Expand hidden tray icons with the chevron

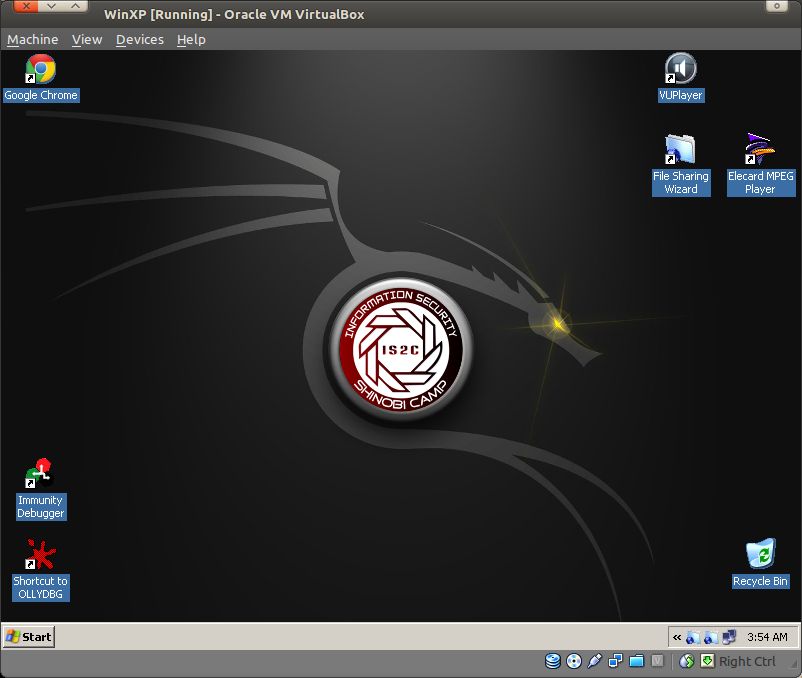(677, 637)
